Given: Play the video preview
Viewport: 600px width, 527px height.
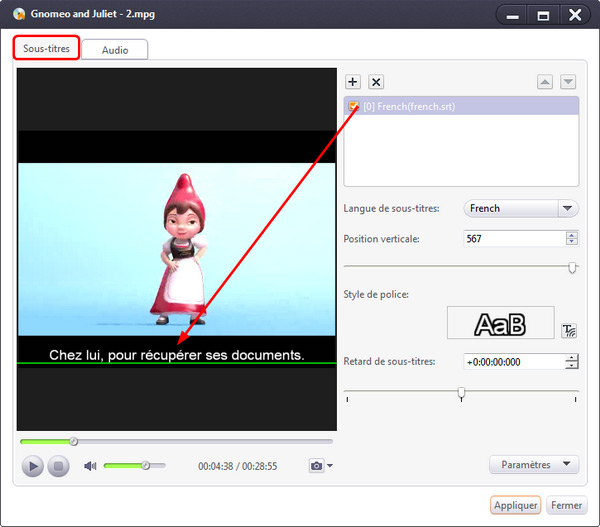Looking at the screenshot, I should click(33, 466).
